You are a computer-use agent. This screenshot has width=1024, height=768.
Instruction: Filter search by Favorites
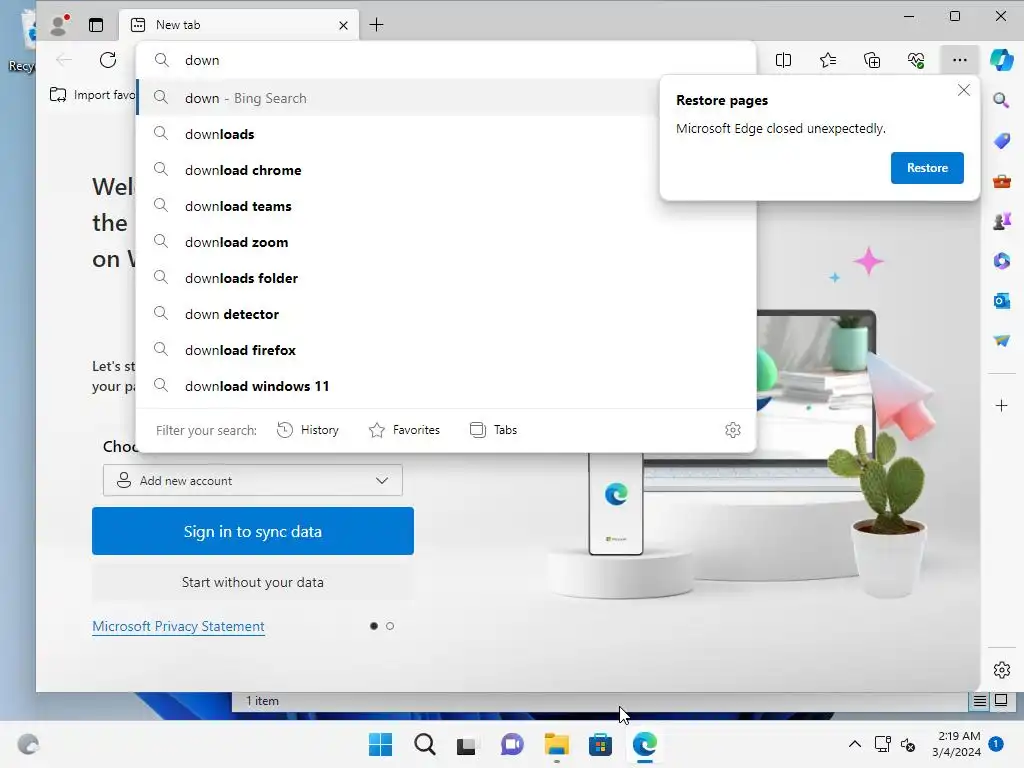(405, 430)
